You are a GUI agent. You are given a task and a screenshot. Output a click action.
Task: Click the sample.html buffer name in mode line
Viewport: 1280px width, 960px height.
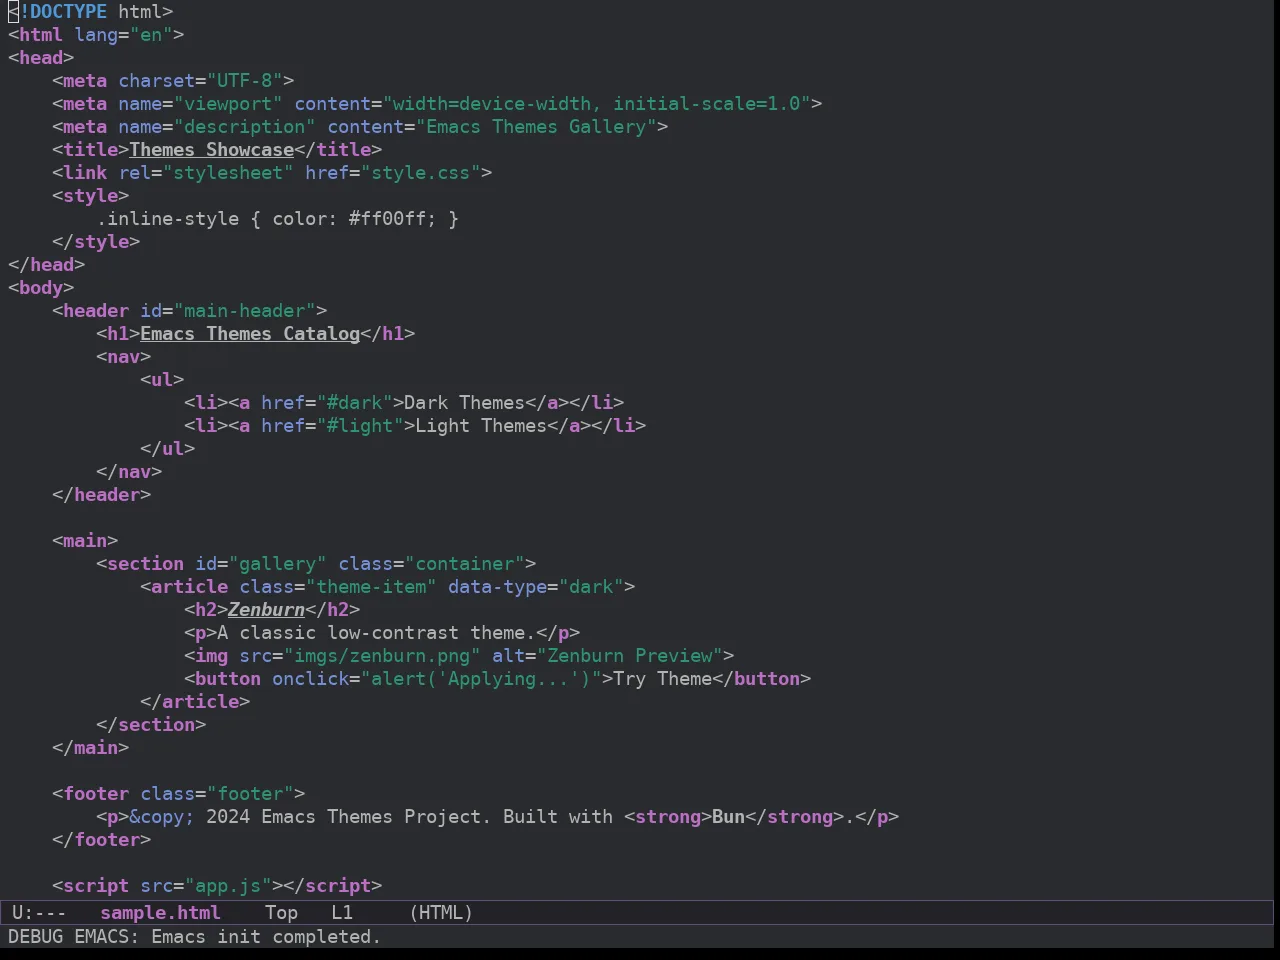point(160,913)
